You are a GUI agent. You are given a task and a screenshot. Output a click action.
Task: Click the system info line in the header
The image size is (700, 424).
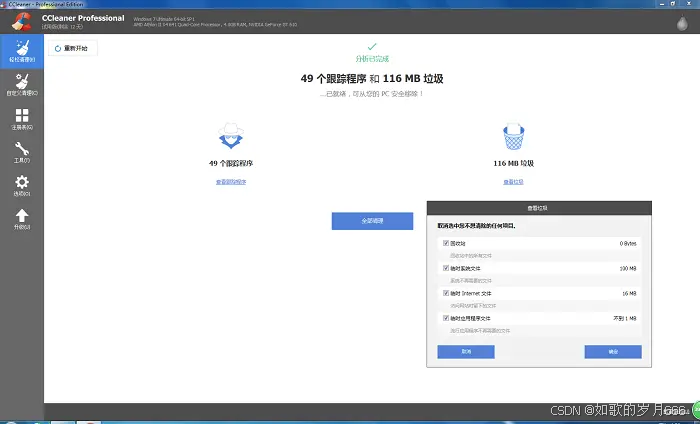pyautogui.click(x=215, y=22)
